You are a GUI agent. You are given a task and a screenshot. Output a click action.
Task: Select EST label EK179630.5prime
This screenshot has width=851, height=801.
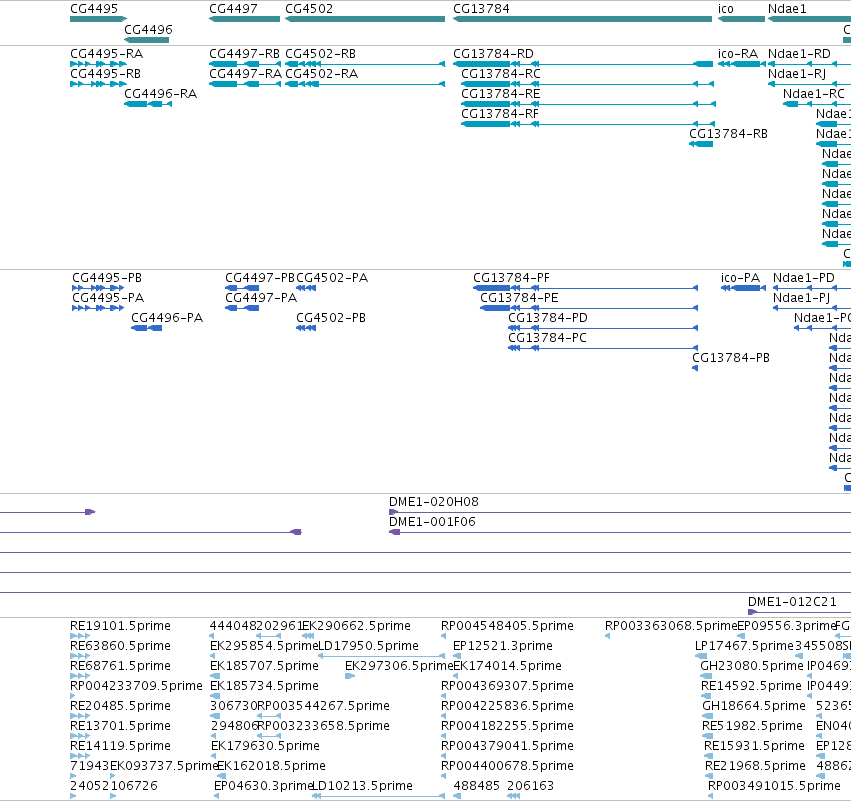point(265,746)
